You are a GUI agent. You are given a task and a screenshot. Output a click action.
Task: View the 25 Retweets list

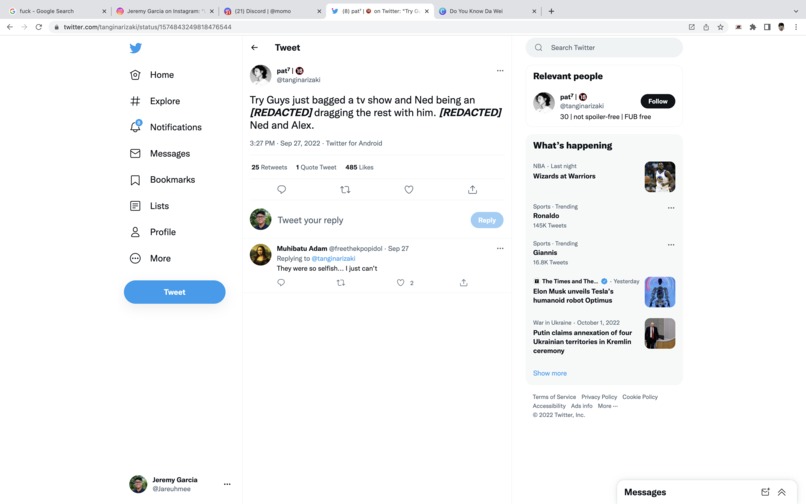(x=269, y=167)
